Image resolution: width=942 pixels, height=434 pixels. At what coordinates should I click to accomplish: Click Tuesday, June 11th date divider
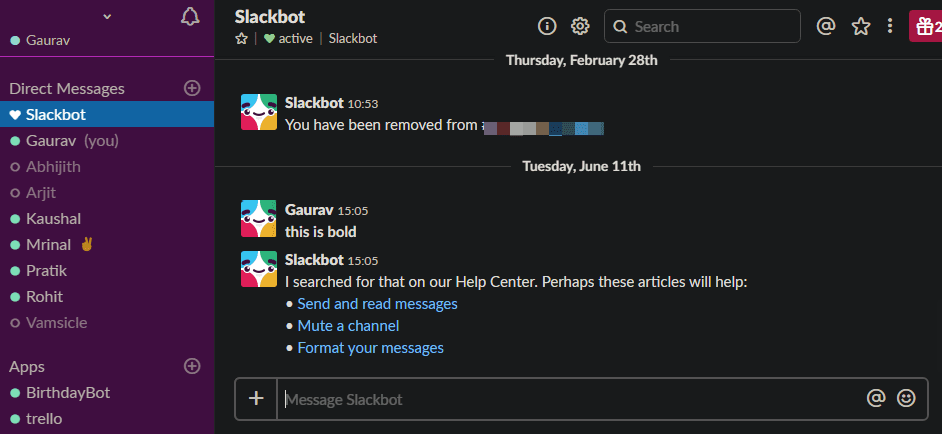click(x=582, y=166)
